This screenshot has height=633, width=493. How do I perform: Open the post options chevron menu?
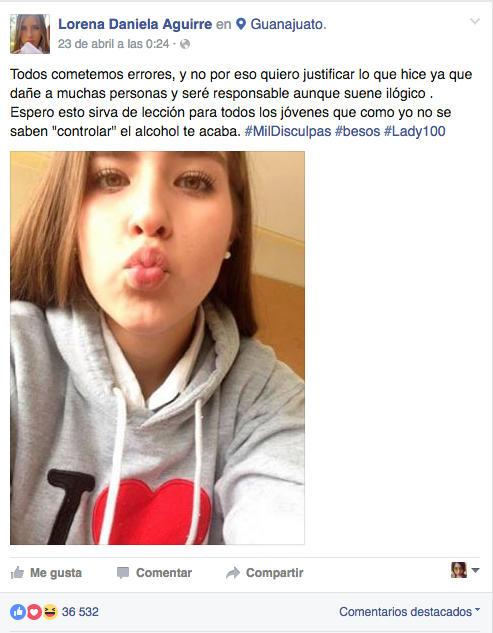[x=475, y=21]
